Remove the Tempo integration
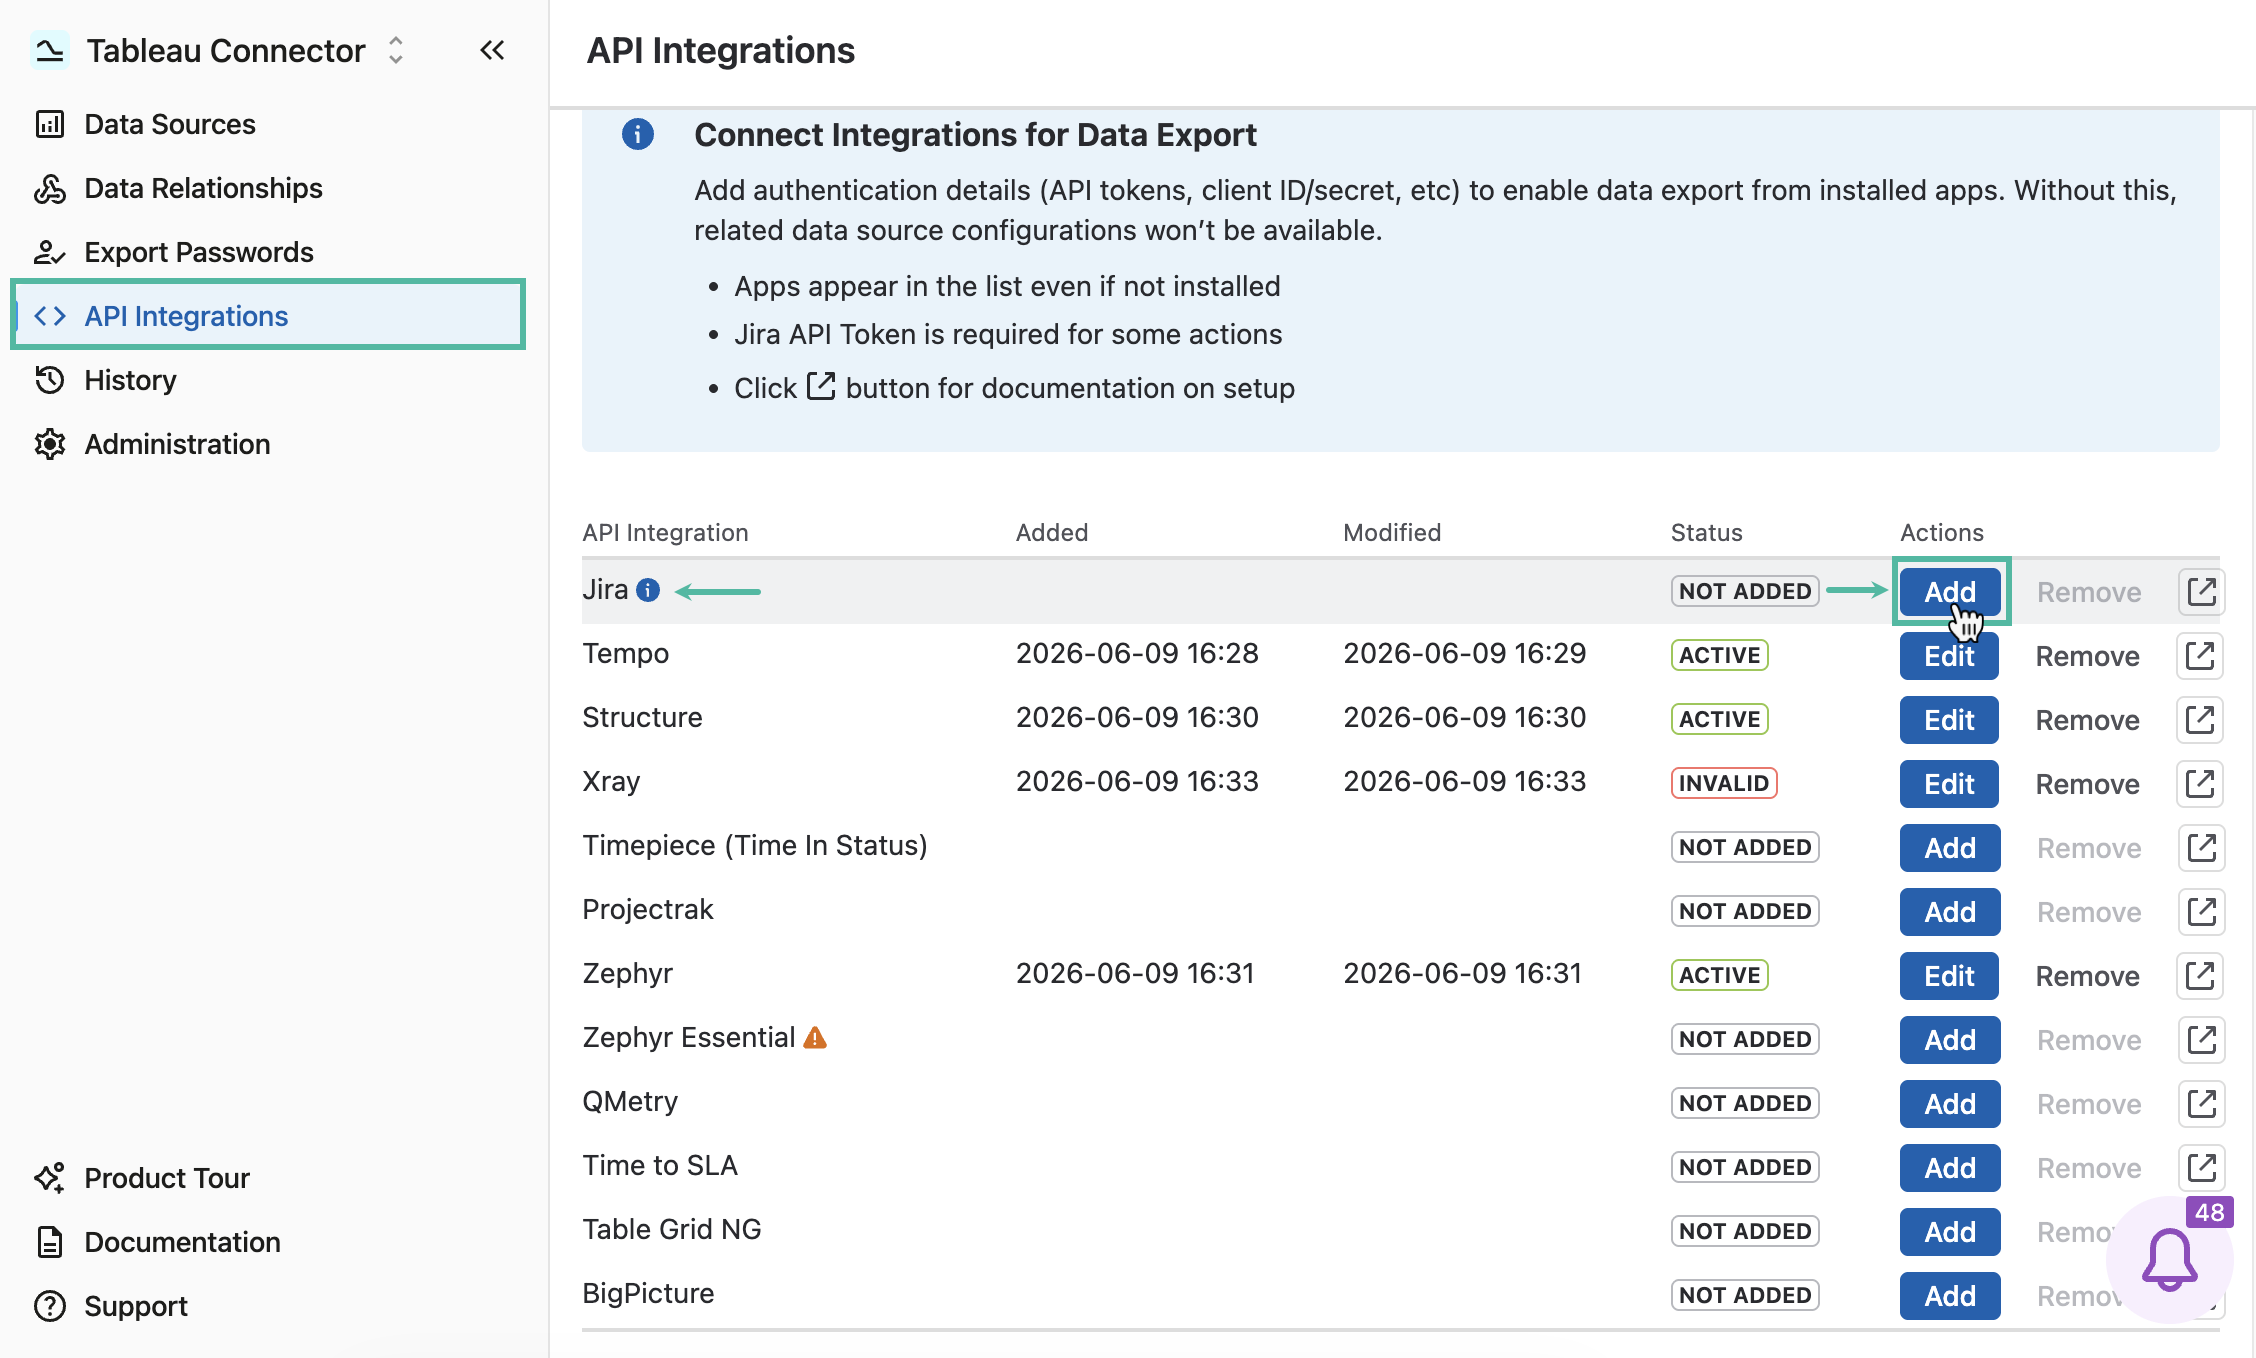Screen dimensions: 2256x1358 pos(2088,656)
